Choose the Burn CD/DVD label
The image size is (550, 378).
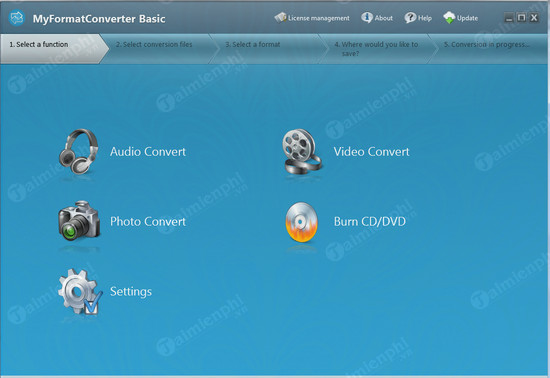coord(370,222)
